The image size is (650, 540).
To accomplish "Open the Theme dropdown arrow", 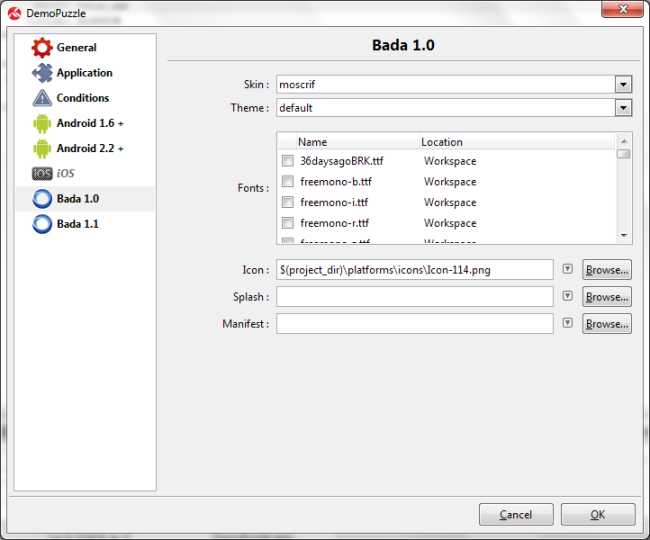I will pos(623,108).
